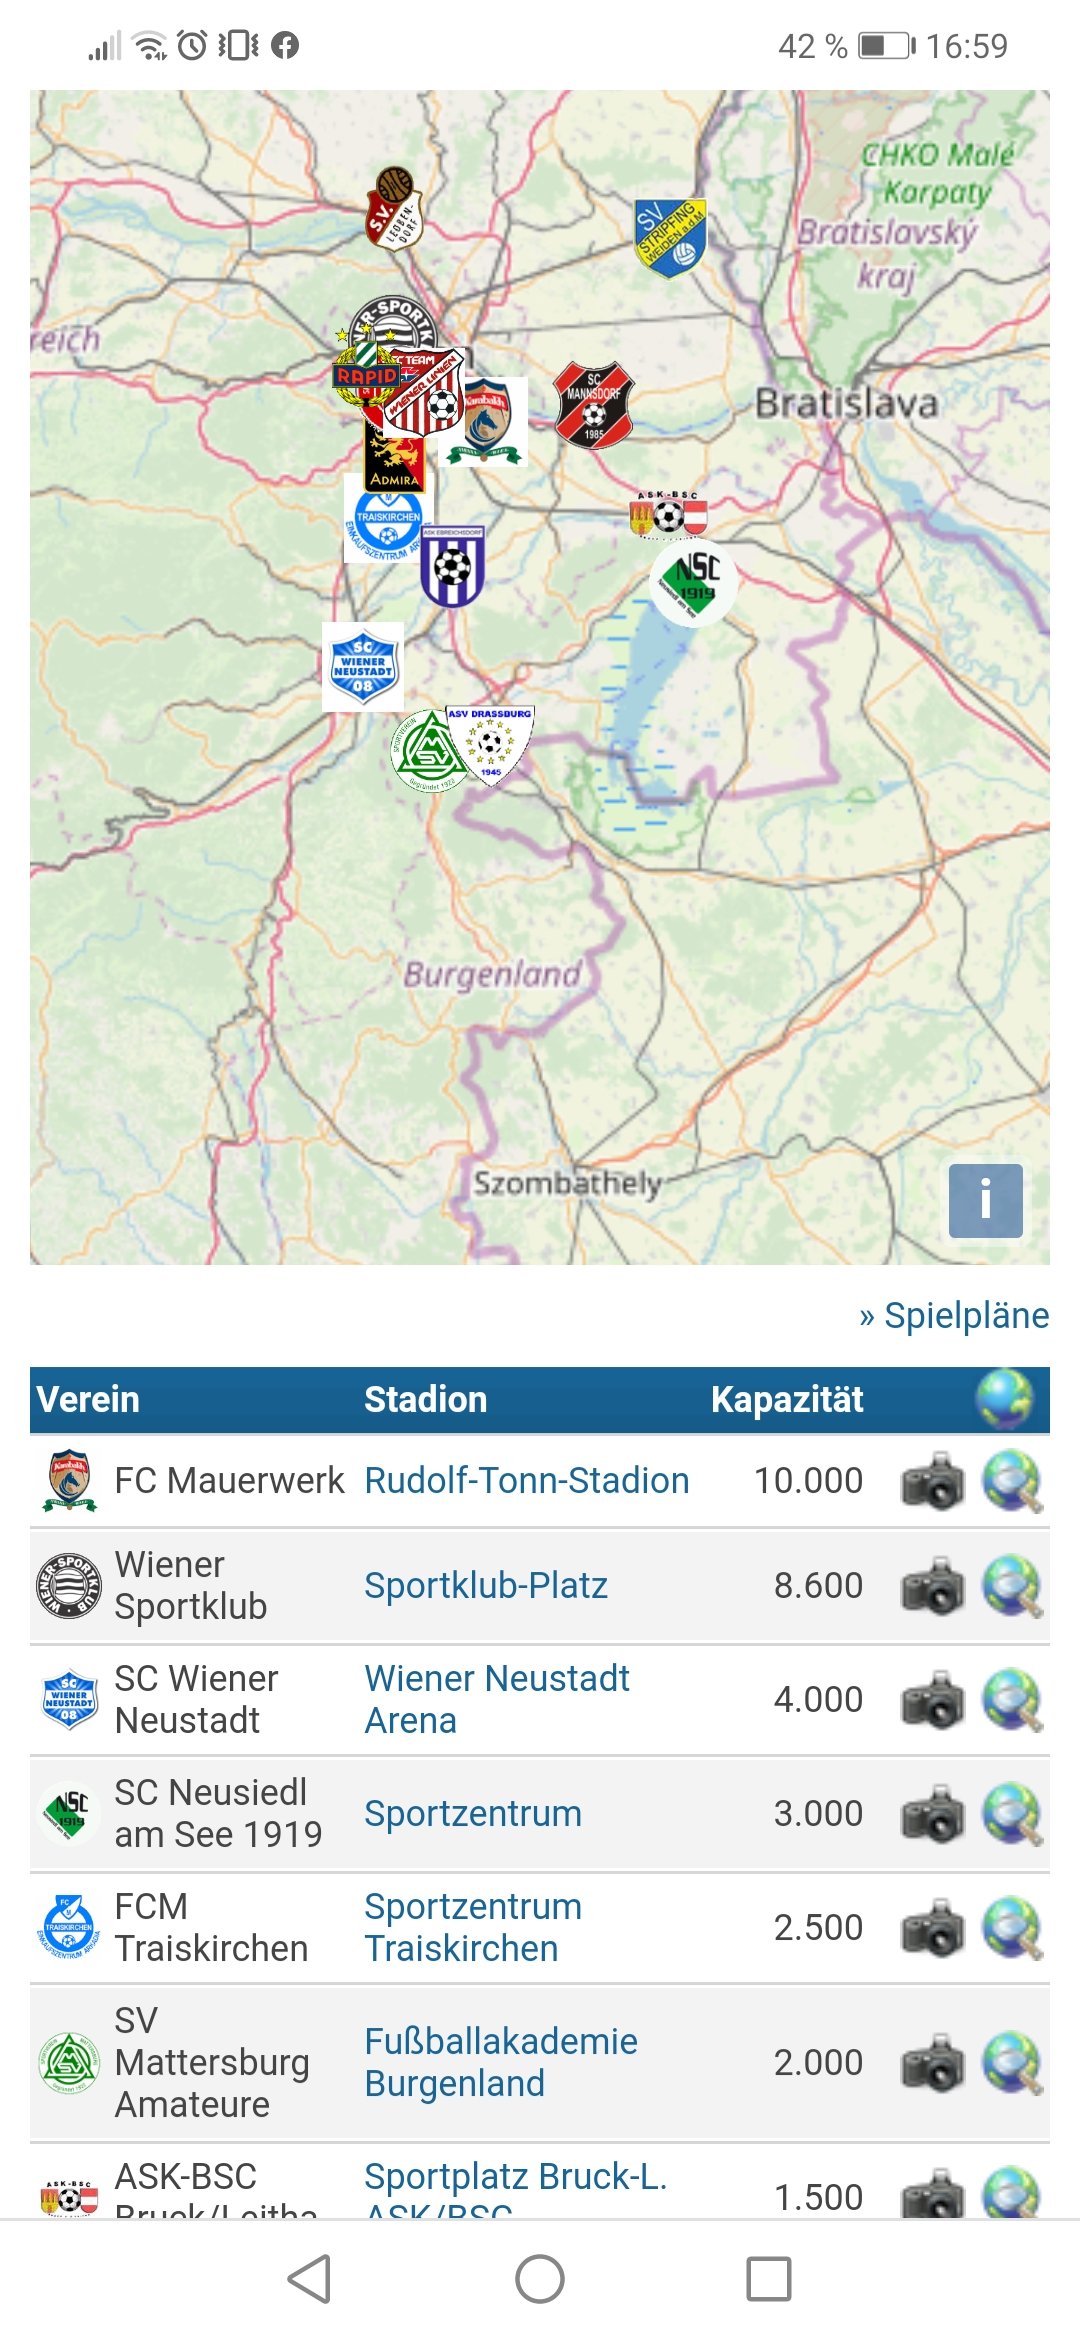The height and width of the screenshot is (2340, 1080).
Task: Select the NSC 1919 marker on map
Action: (x=693, y=583)
